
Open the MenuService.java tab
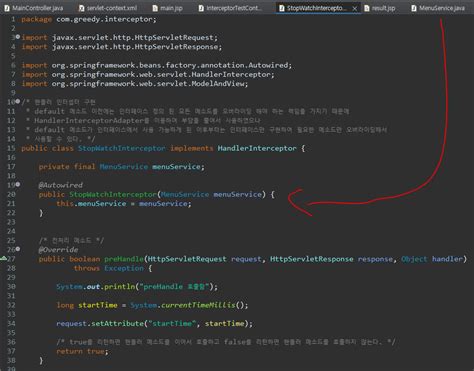point(438,8)
